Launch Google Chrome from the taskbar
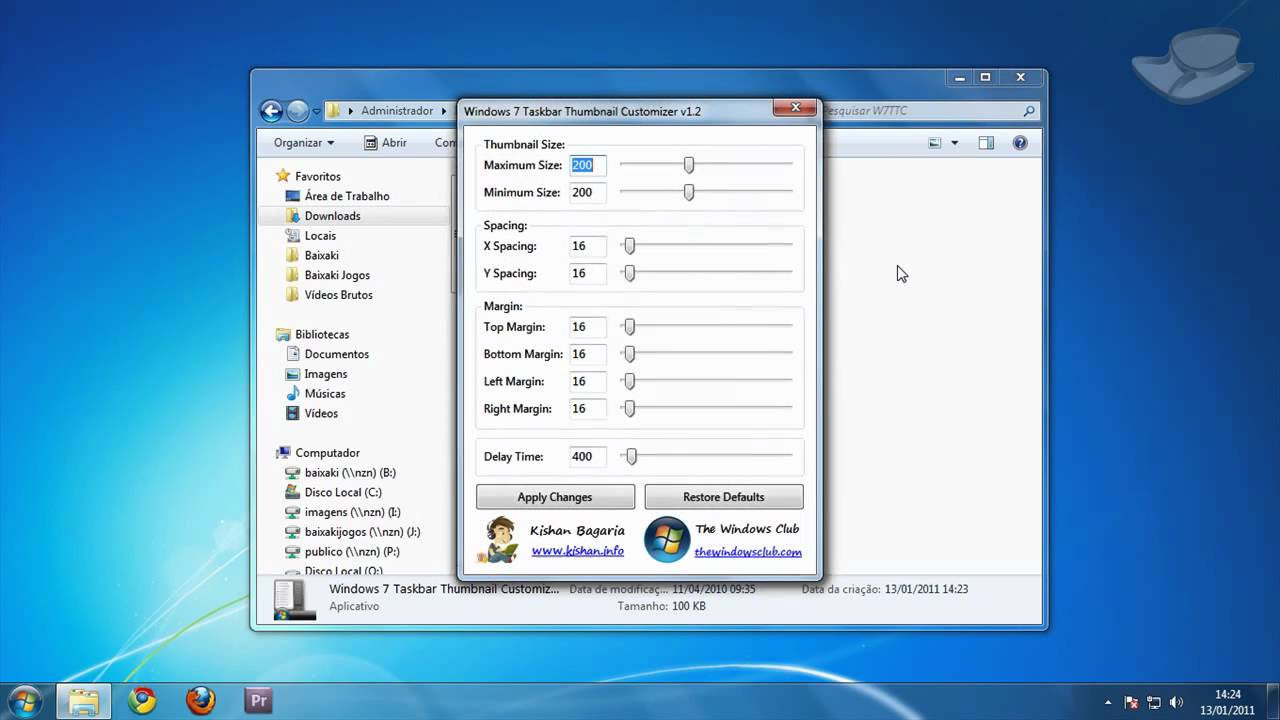Screen dimensions: 1280x720 [x=142, y=701]
